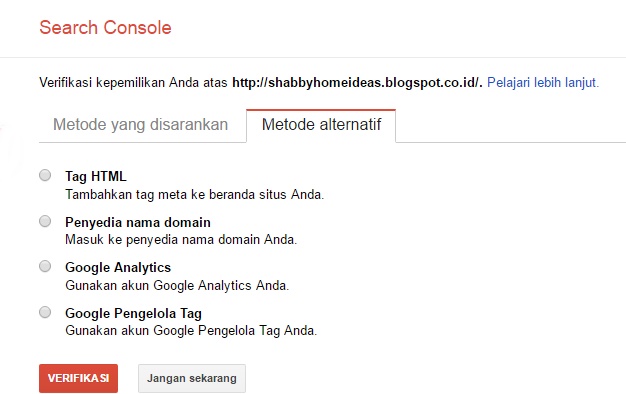The width and height of the screenshot is (626, 394).
Task: Choose Penyedia nama domain radio option
Action: click(x=45, y=221)
